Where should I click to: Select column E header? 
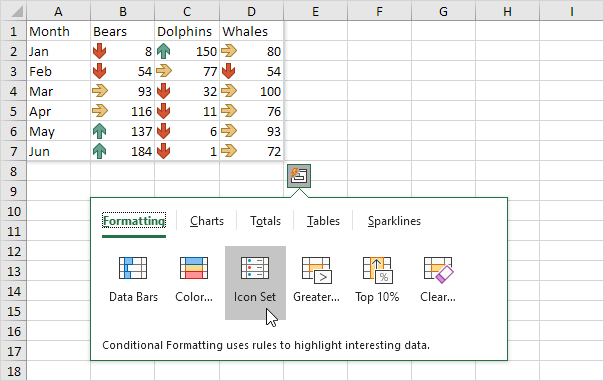(315, 11)
